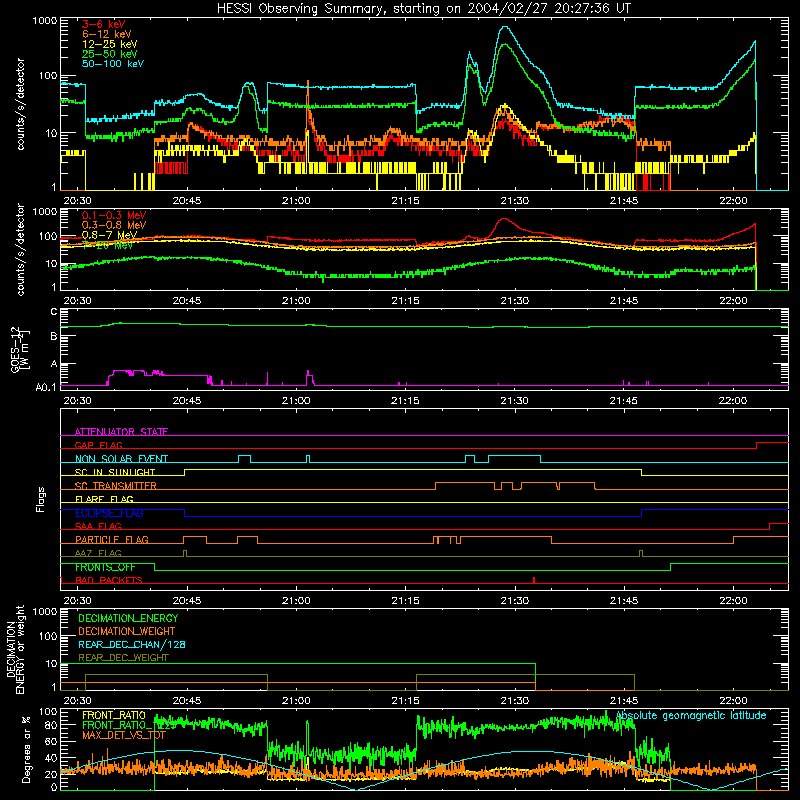
Task: Select the 21:15 time tick under the decimation panel
Action: (406, 701)
